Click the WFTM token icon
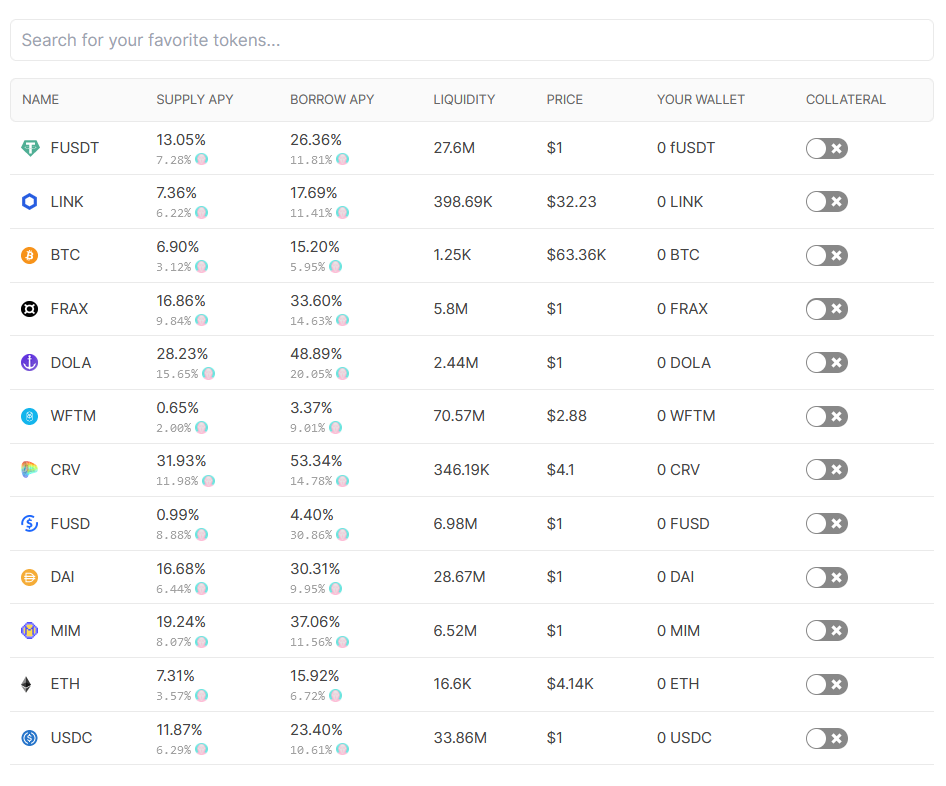Viewport: 946px width, 786px height. (30, 416)
